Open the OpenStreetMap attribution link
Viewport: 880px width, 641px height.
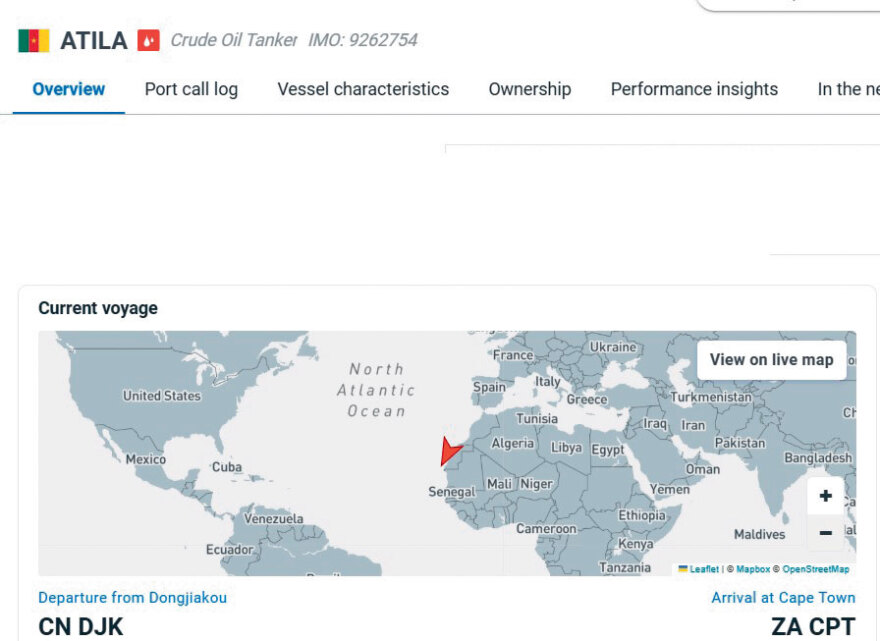pos(815,569)
